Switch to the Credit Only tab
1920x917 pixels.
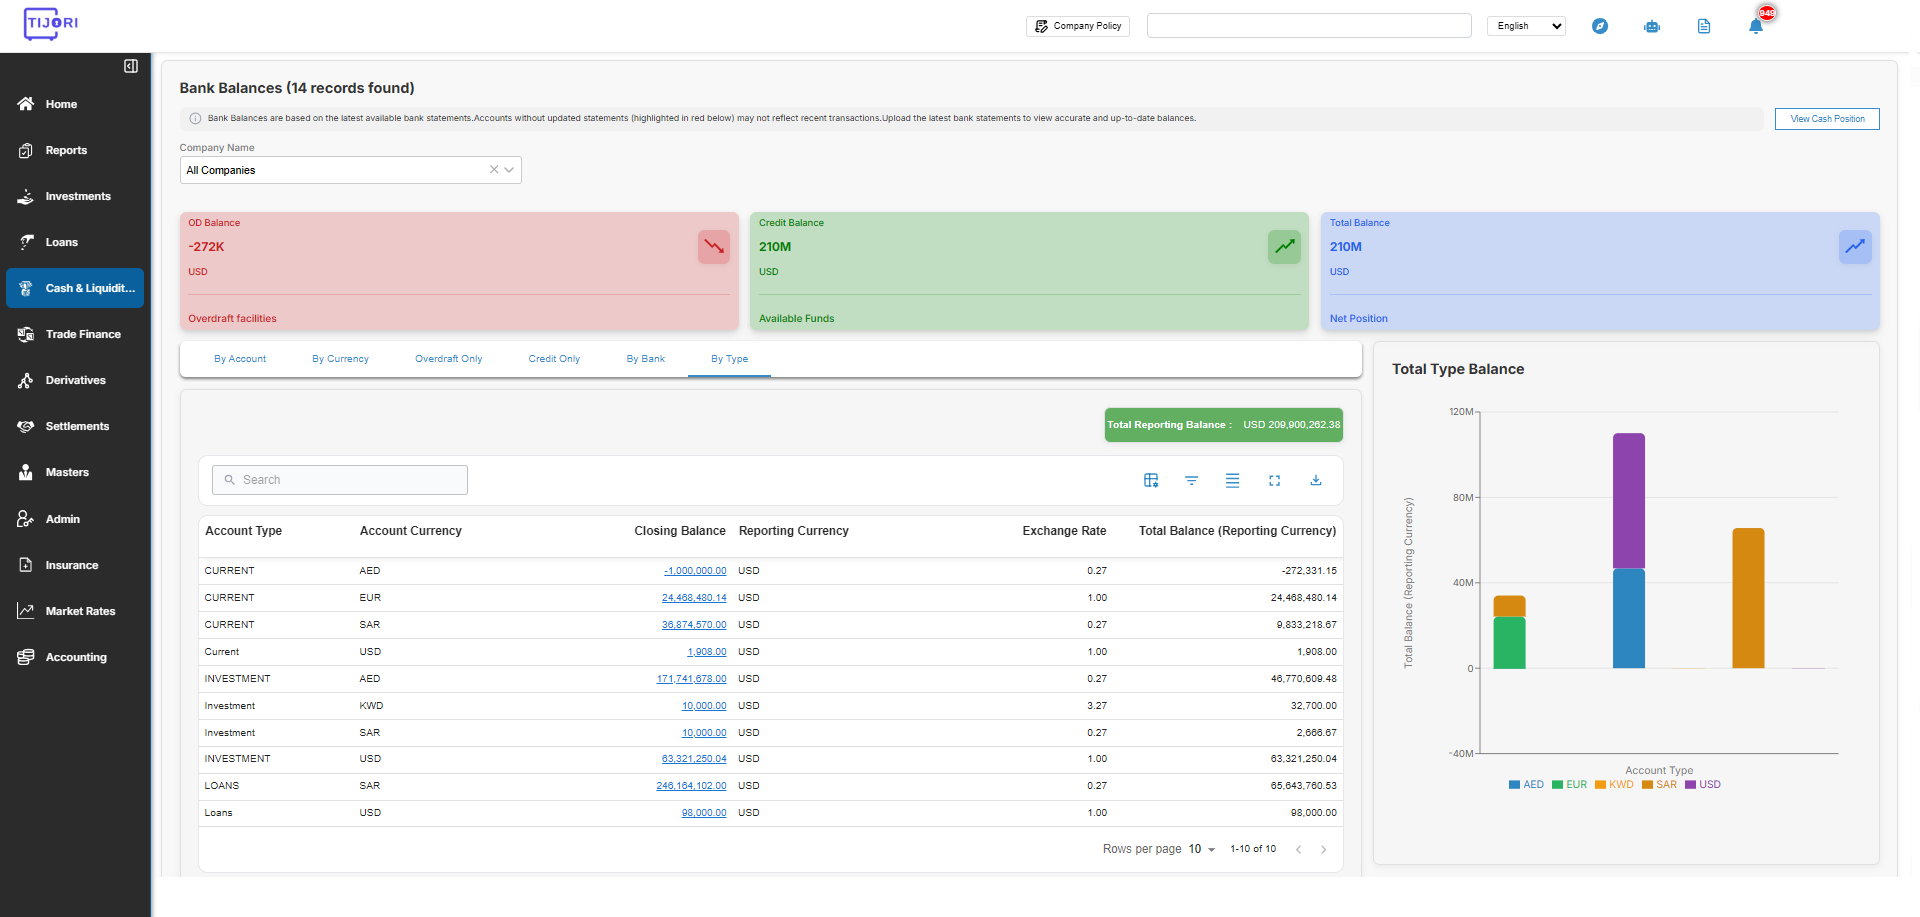(554, 359)
